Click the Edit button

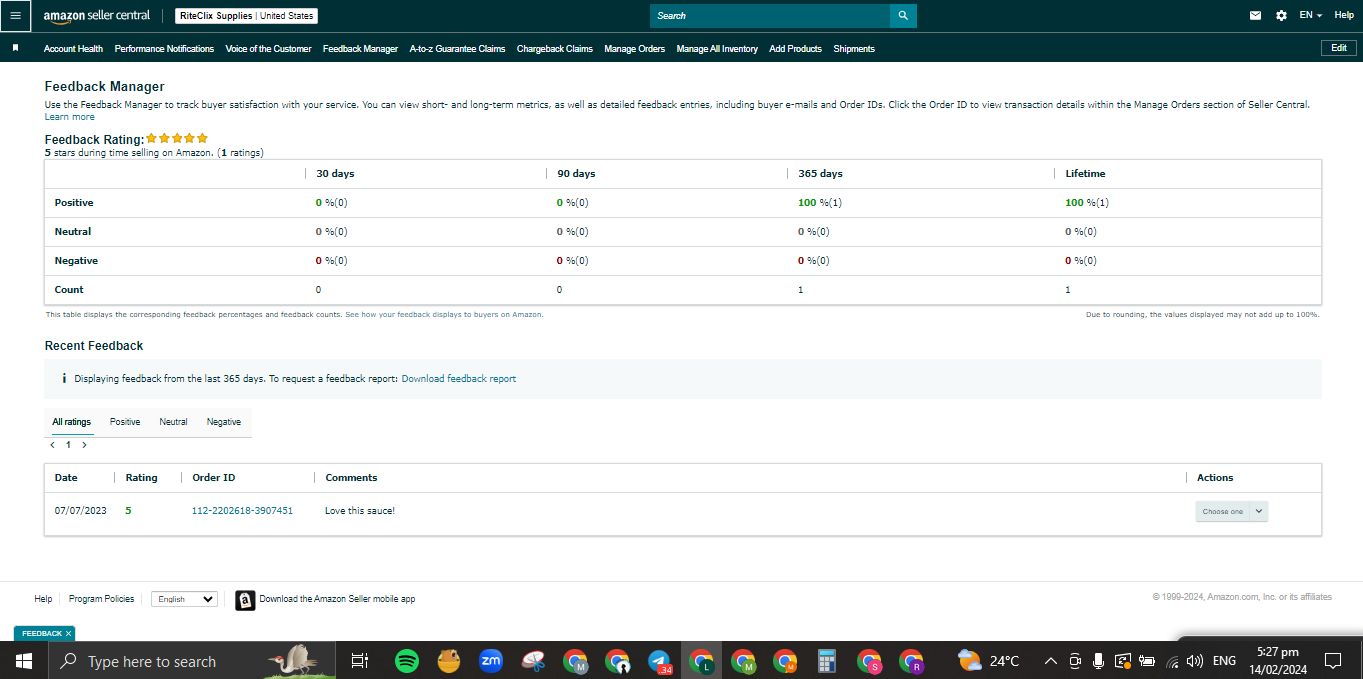coord(1339,48)
